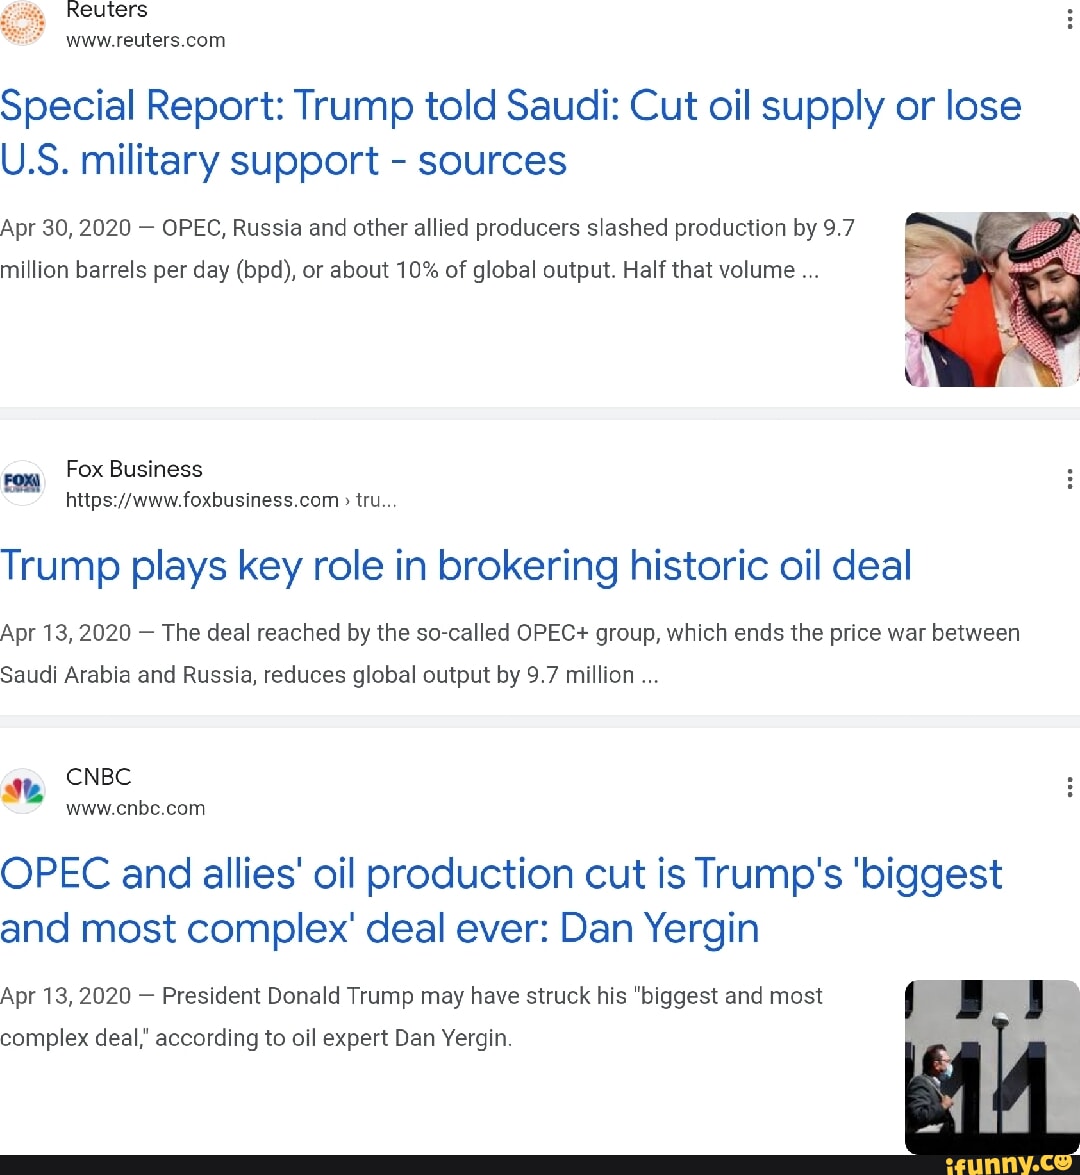Select the Fox Business logo icon

(x=23, y=483)
